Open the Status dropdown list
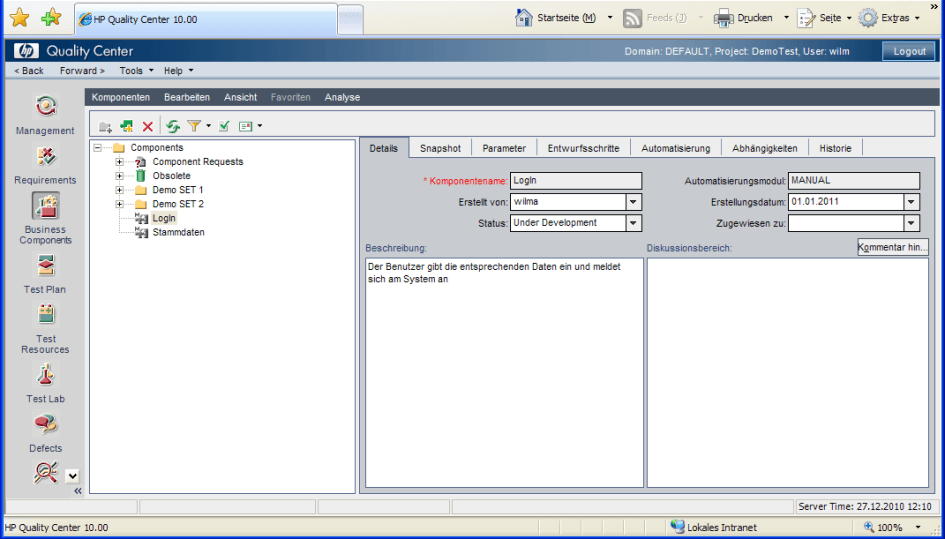The image size is (945, 539). (x=634, y=223)
